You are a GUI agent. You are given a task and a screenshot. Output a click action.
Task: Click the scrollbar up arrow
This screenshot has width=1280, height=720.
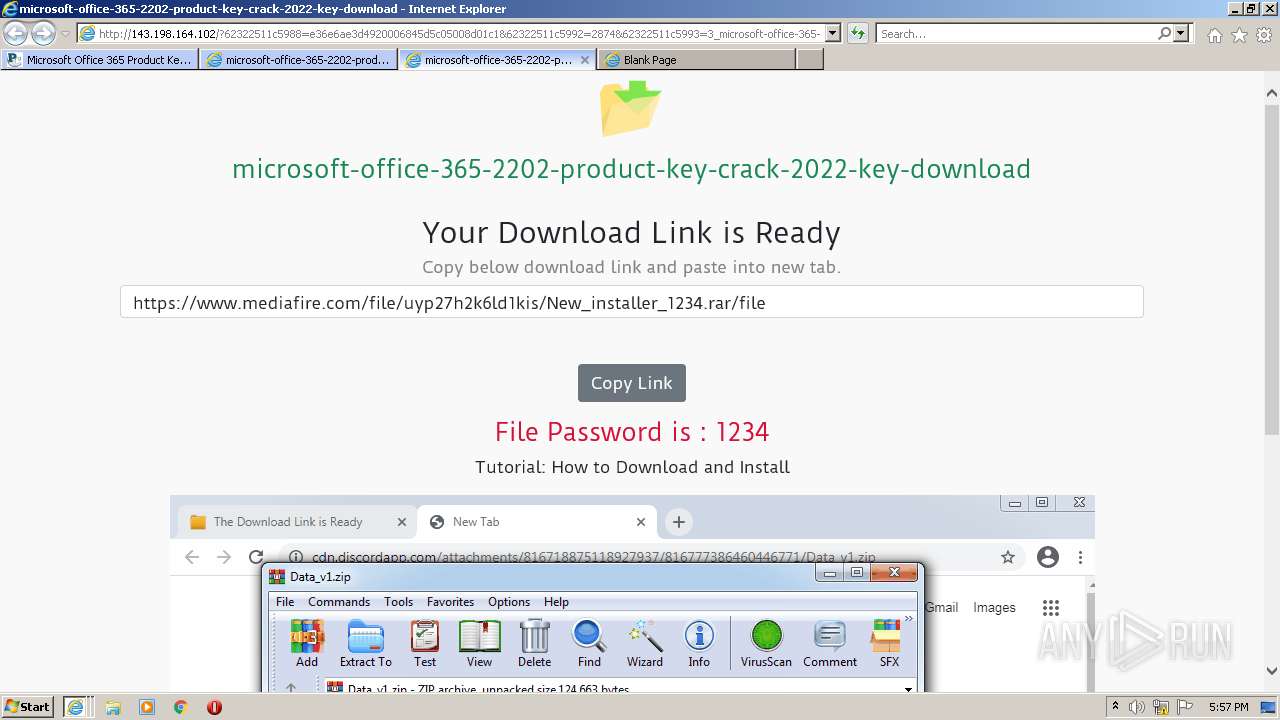click(1271, 93)
